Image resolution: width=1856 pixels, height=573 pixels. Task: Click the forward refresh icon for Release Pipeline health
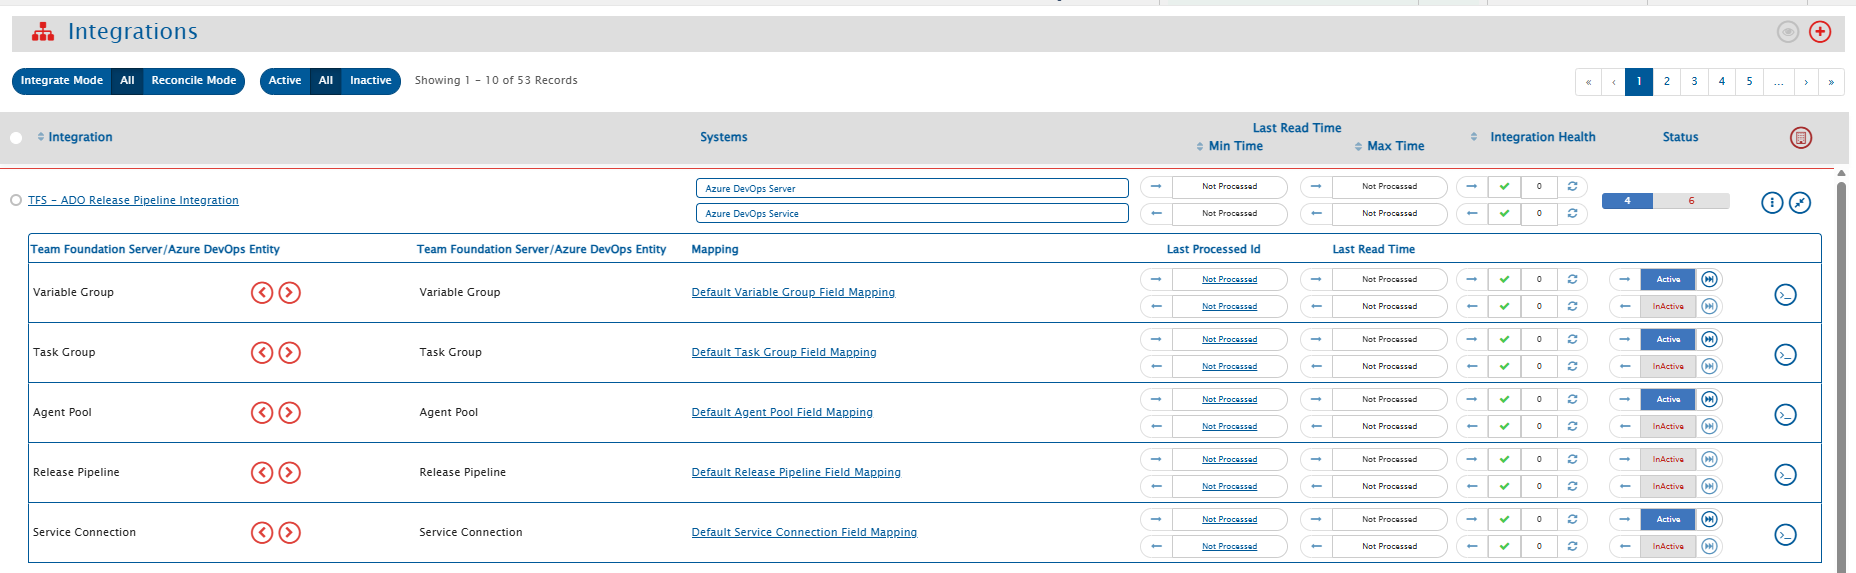(1572, 460)
